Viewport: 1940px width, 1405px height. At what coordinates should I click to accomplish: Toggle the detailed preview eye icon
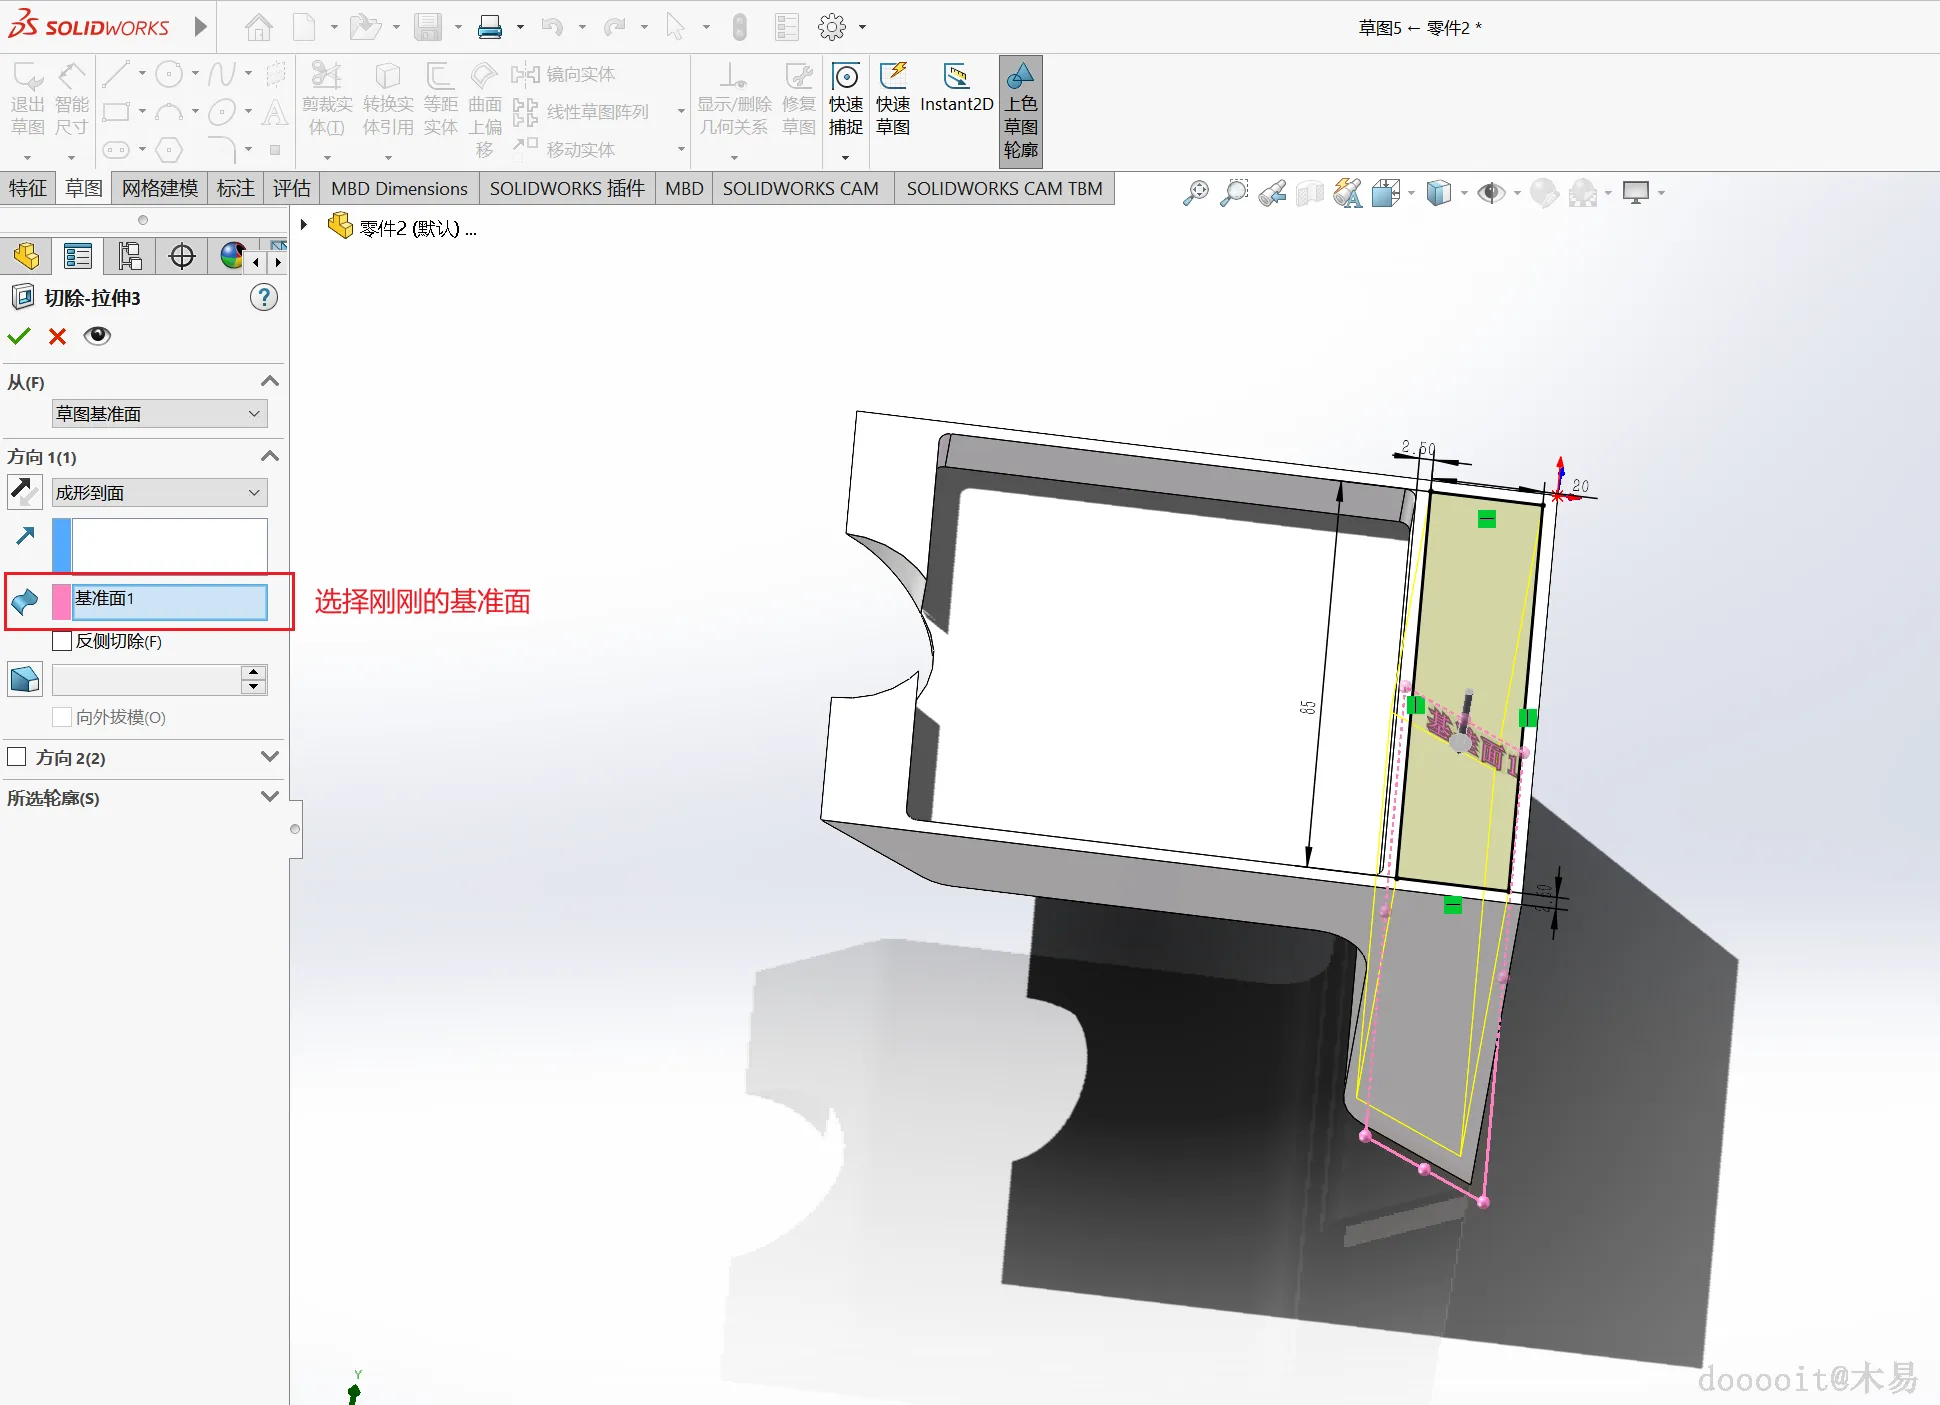[x=97, y=336]
